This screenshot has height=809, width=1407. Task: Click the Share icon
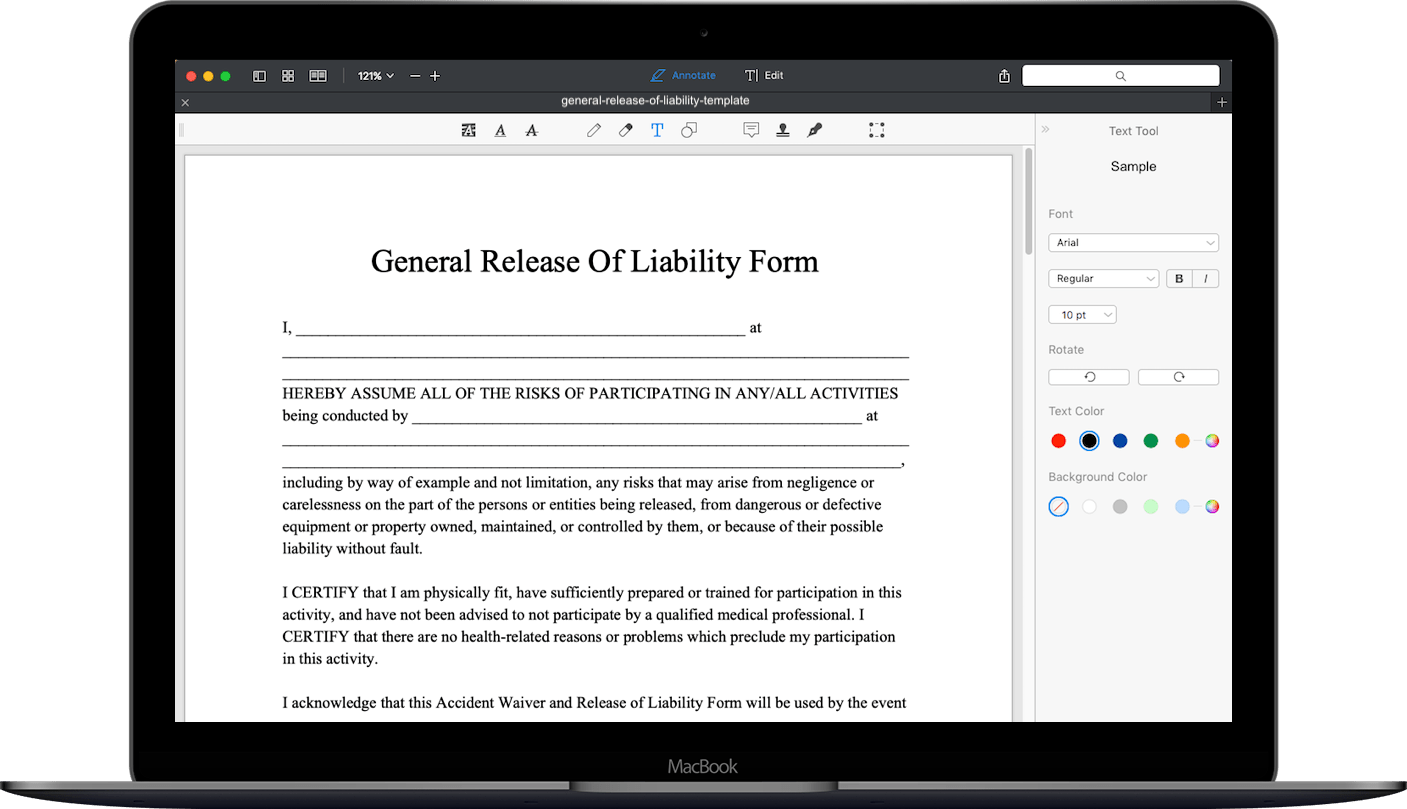[x=1004, y=75]
